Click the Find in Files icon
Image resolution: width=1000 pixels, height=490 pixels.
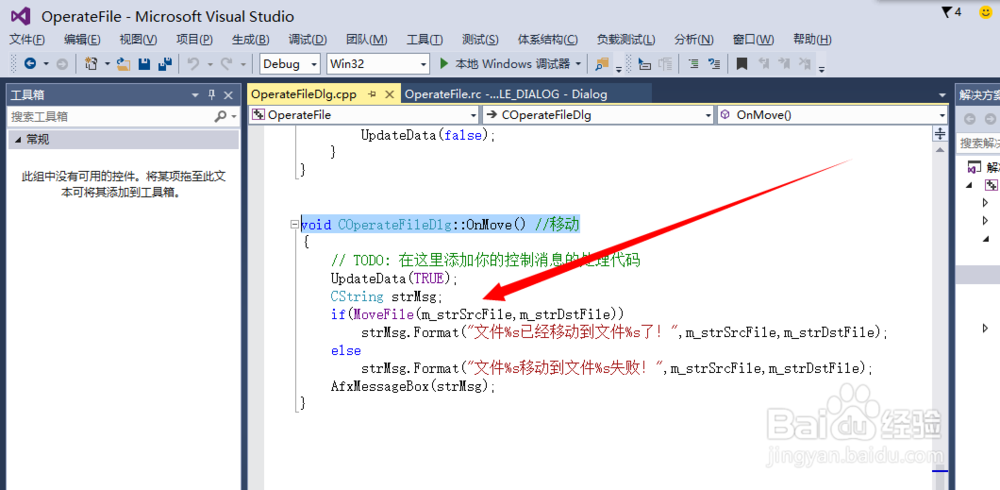pos(601,64)
